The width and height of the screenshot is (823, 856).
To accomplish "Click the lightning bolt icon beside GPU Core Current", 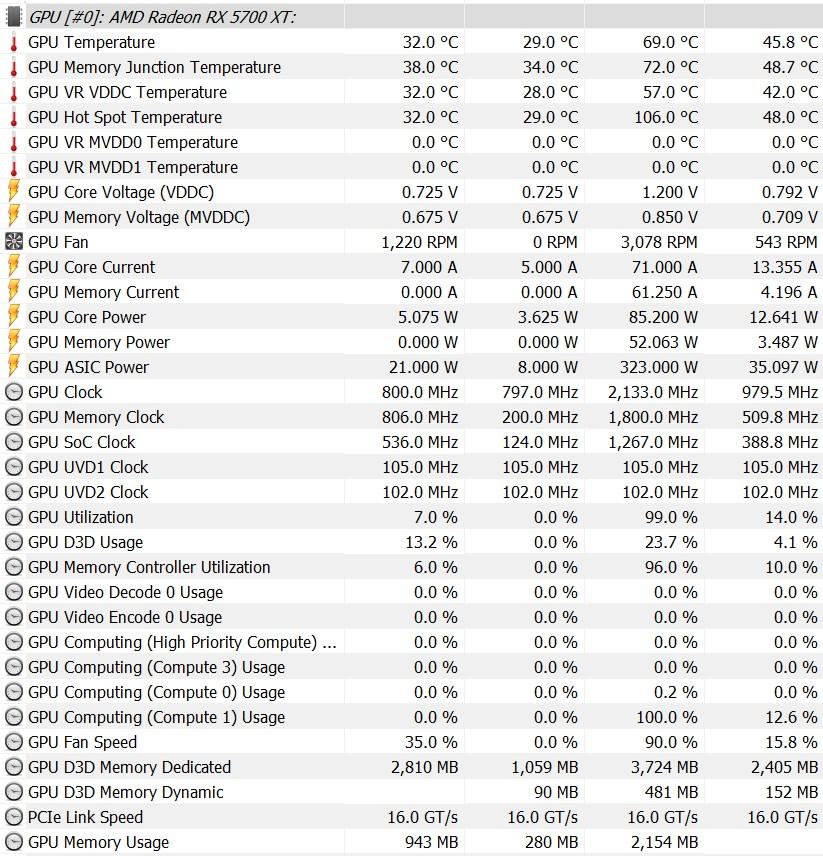I will (14, 267).
